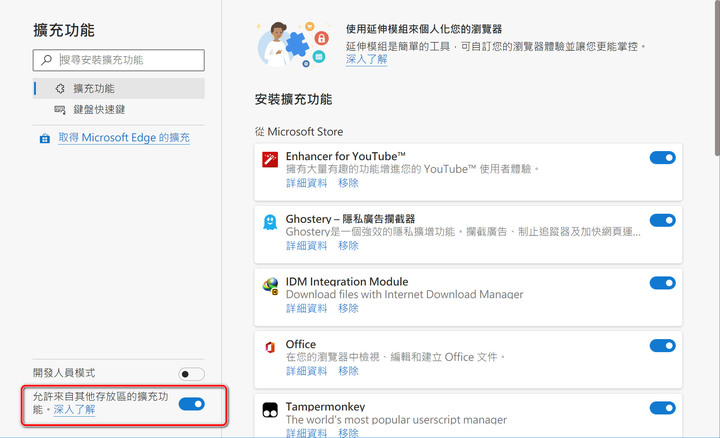
Task: Toggle off IDM Integration Module
Action: 663,283
